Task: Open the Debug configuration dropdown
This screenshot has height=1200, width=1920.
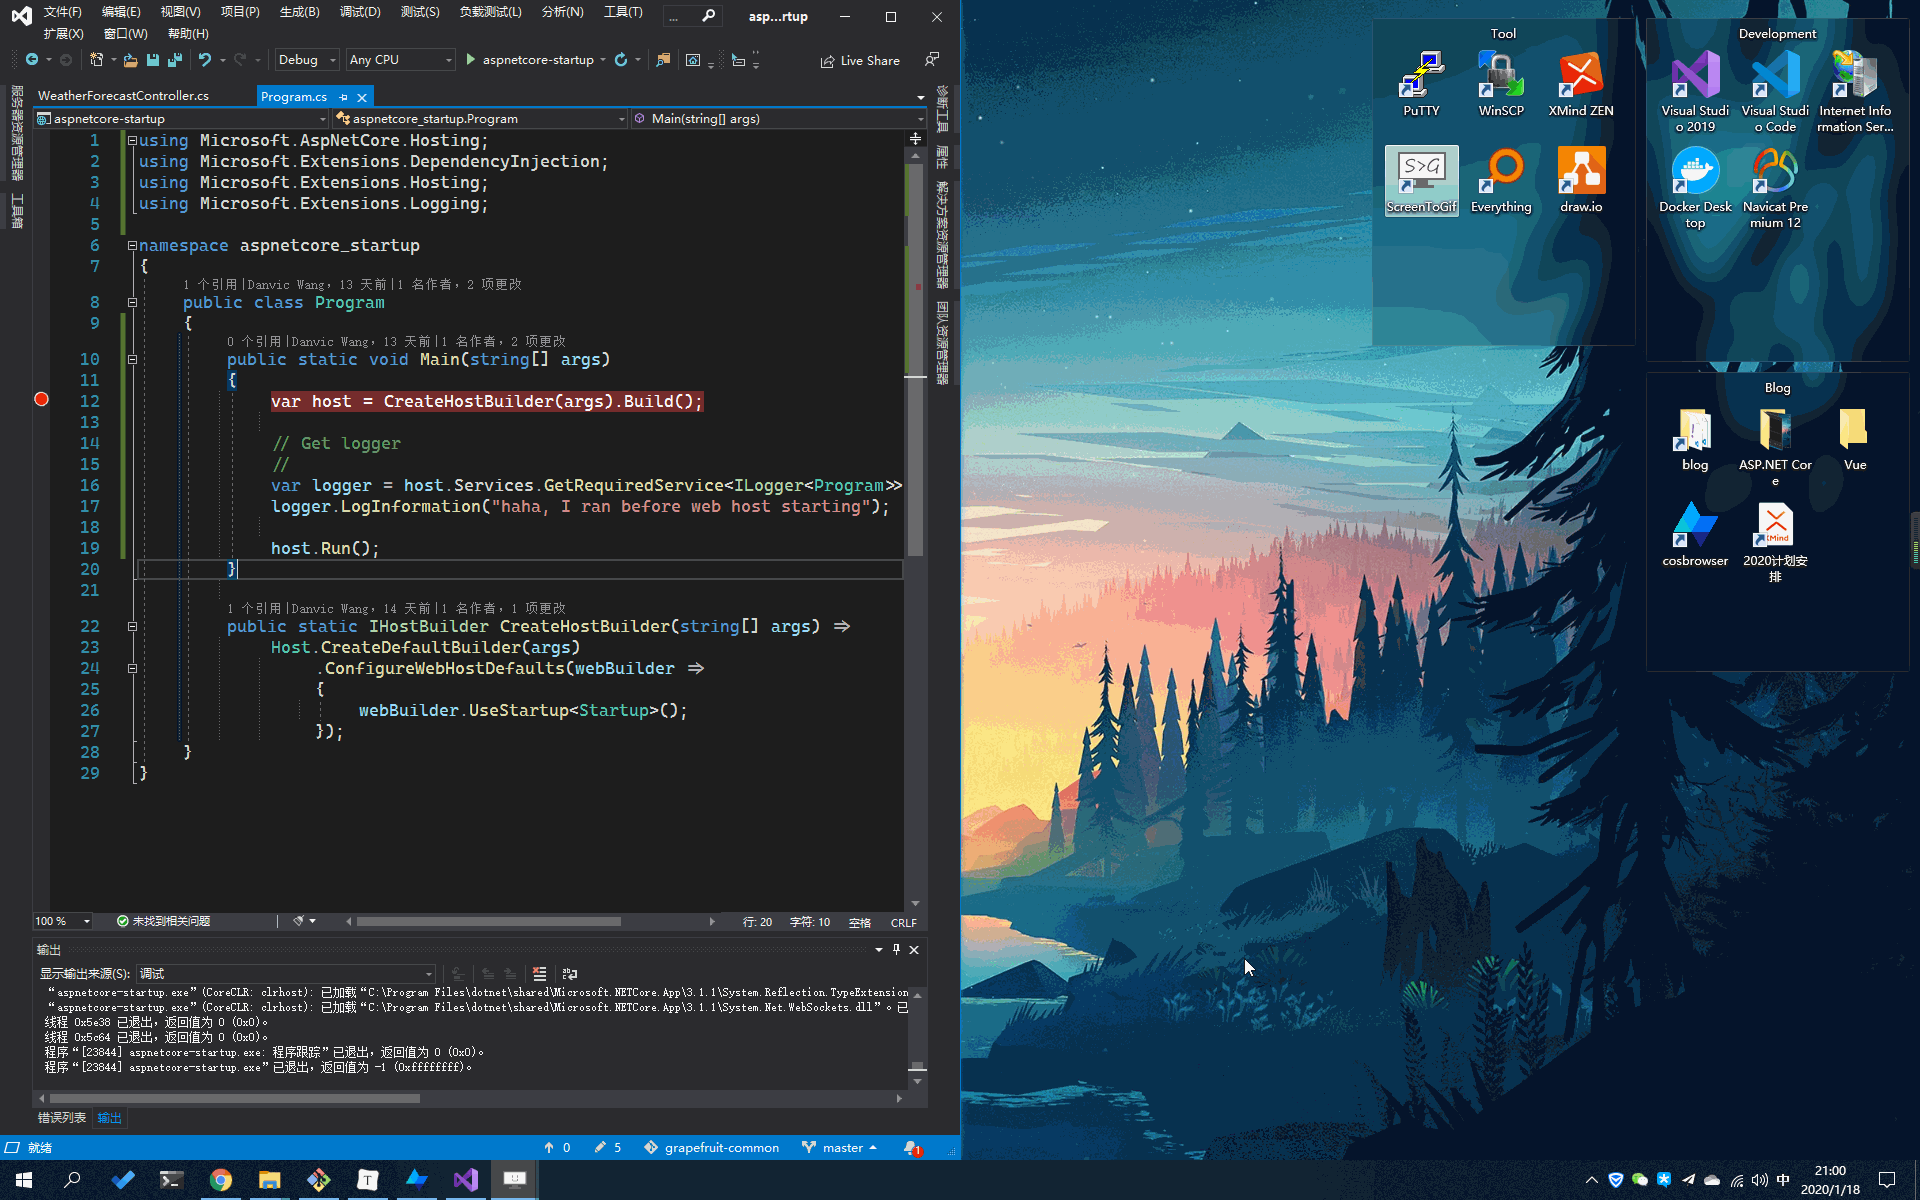Action: (x=307, y=60)
